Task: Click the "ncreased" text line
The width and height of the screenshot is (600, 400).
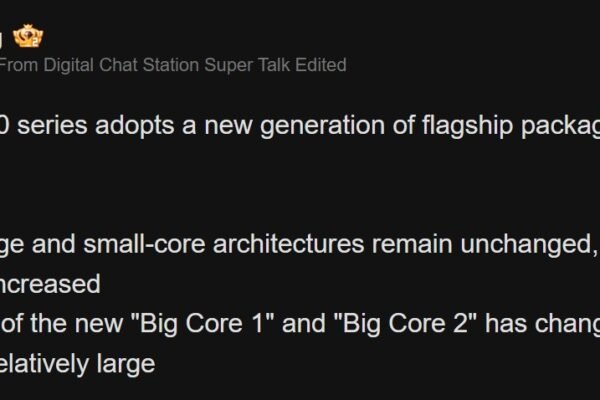Action: click(50, 285)
